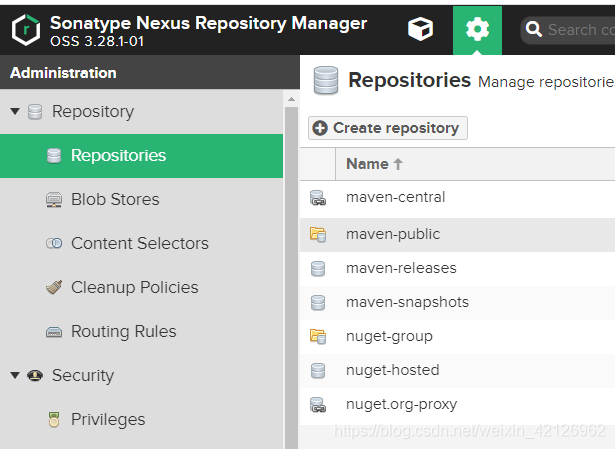Click the Repository database icon in sidebar

click(35, 112)
